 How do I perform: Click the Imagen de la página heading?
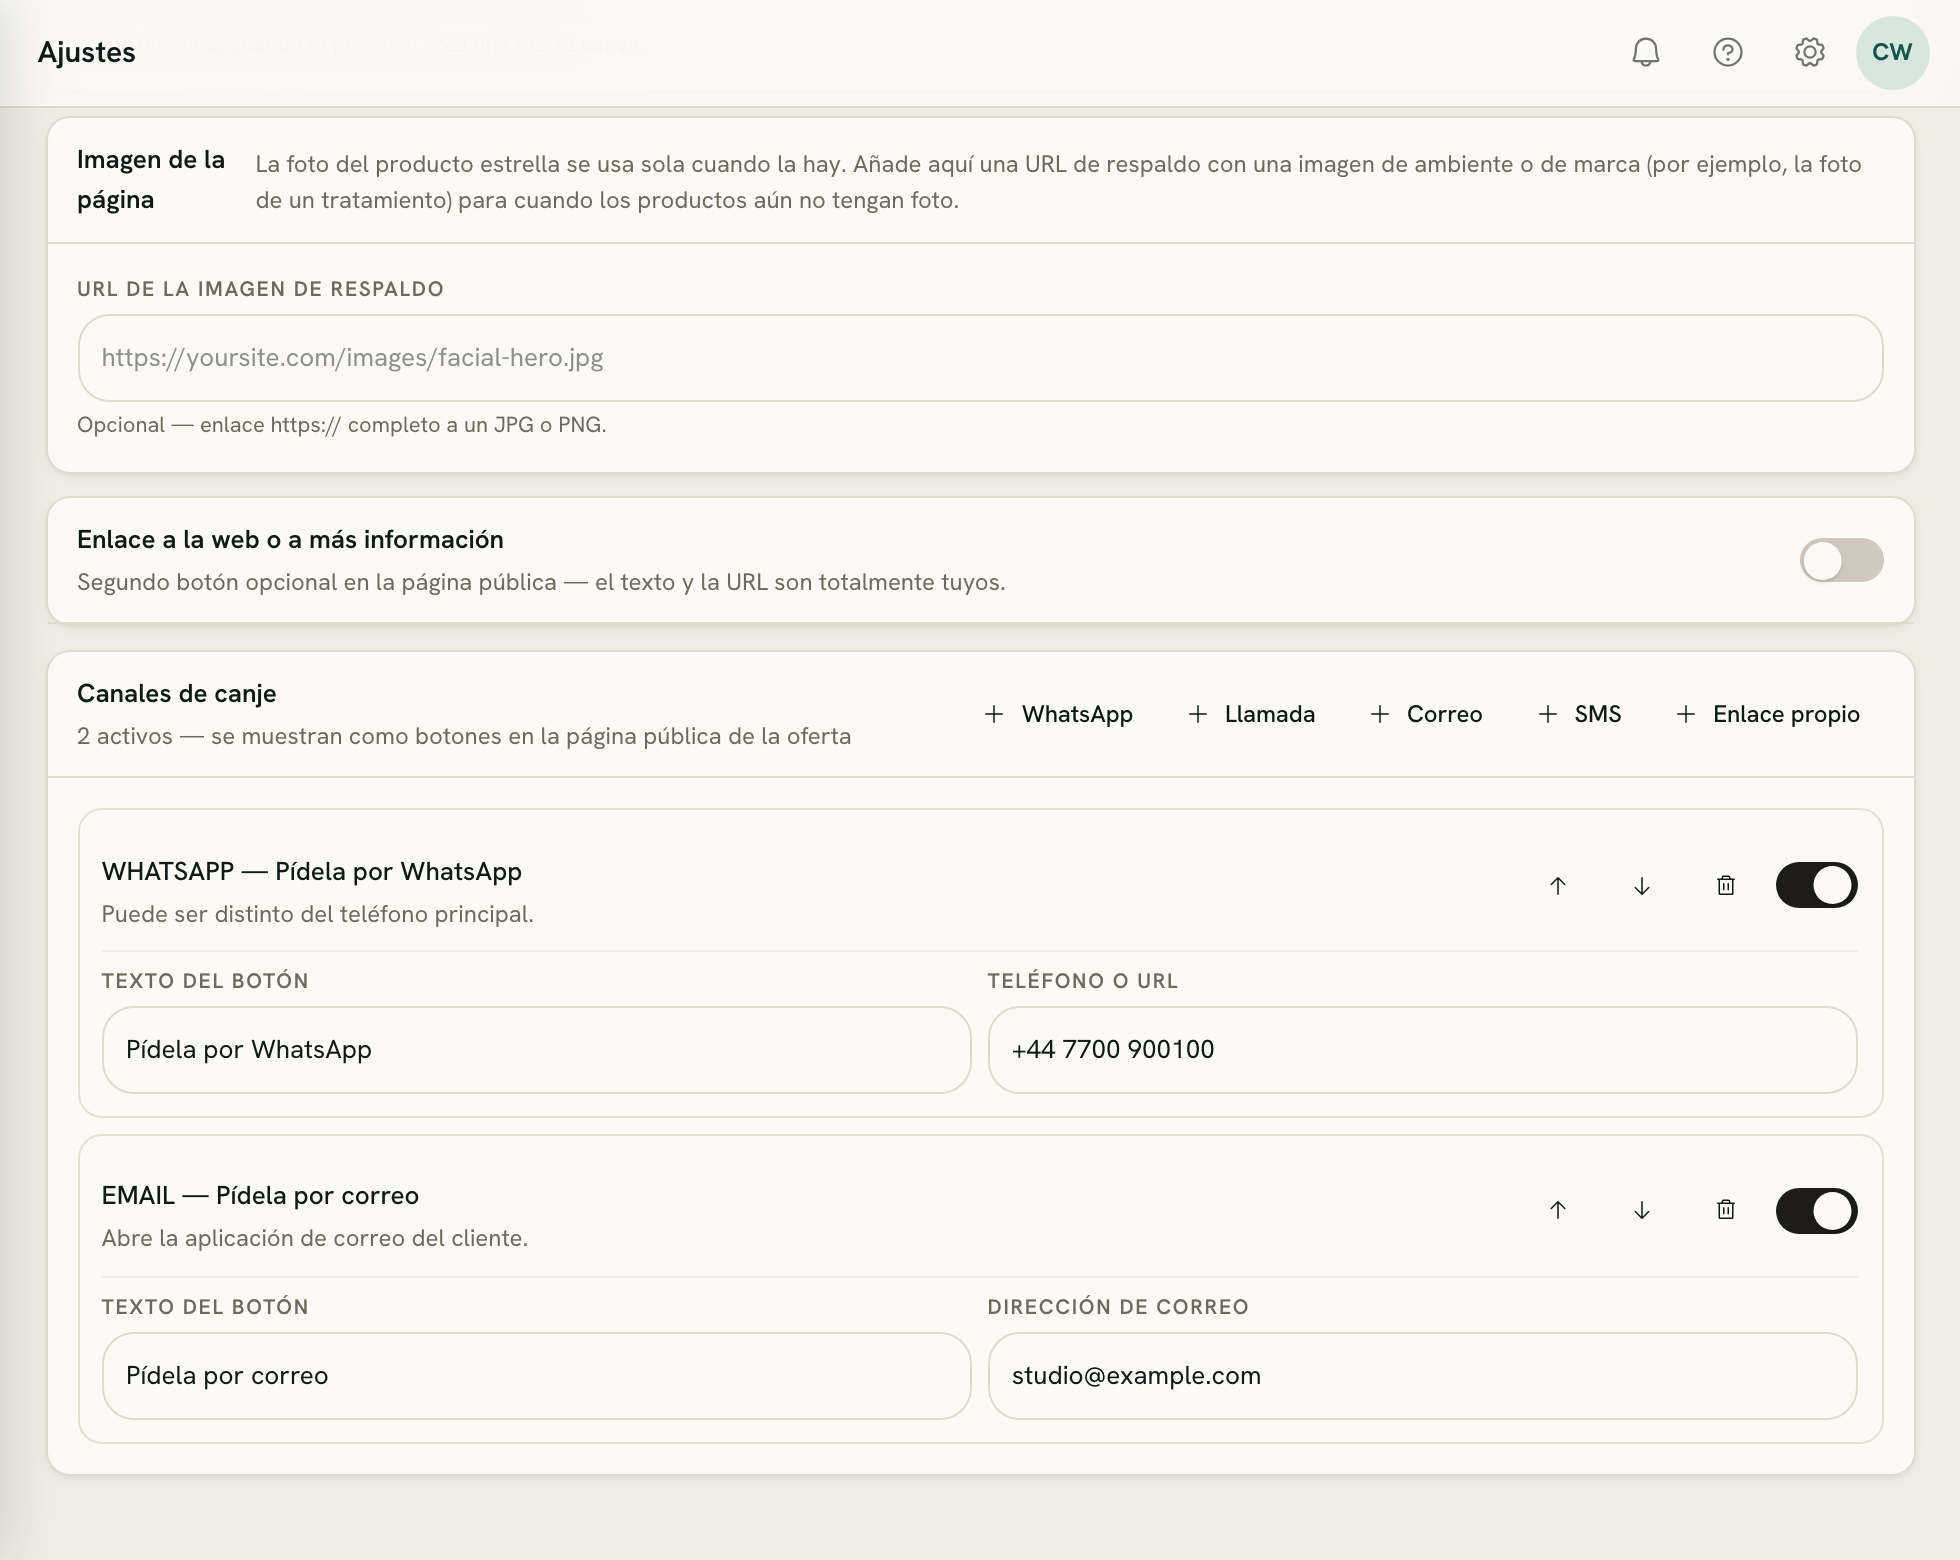coord(151,180)
